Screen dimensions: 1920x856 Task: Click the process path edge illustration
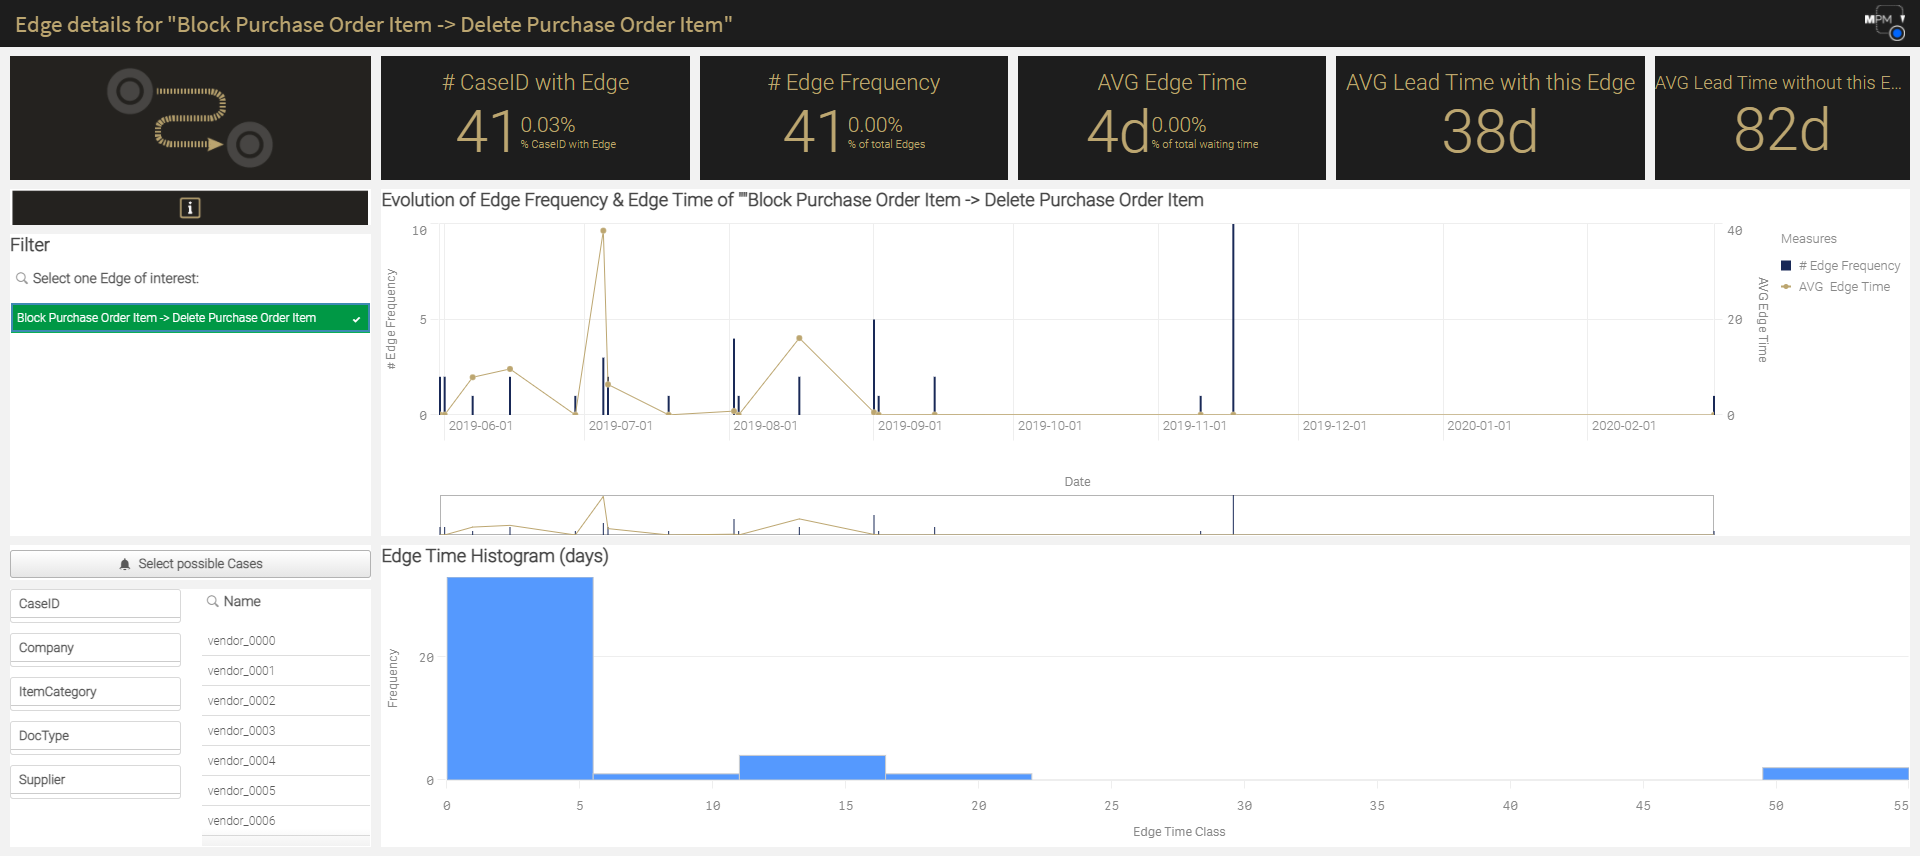[190, 118]
